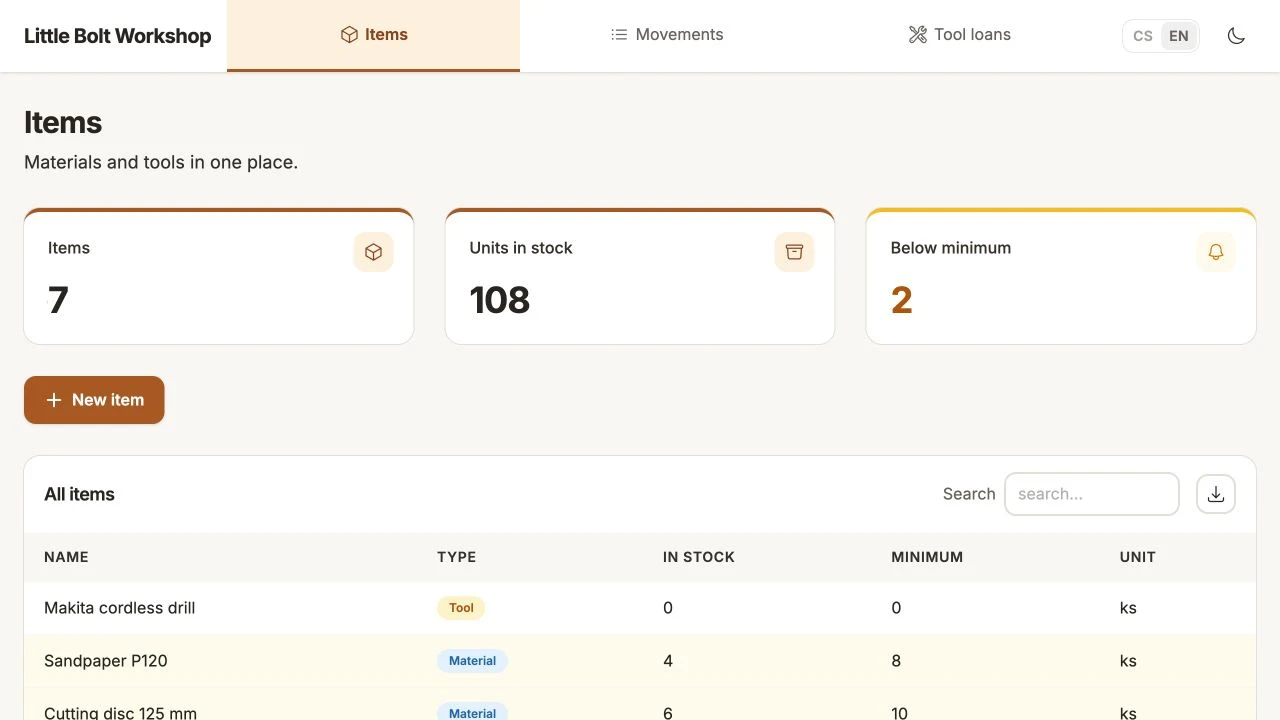Click the Units in stock value 108
Viewport: 1280px width, 720px height.
(x=500, y=300)
